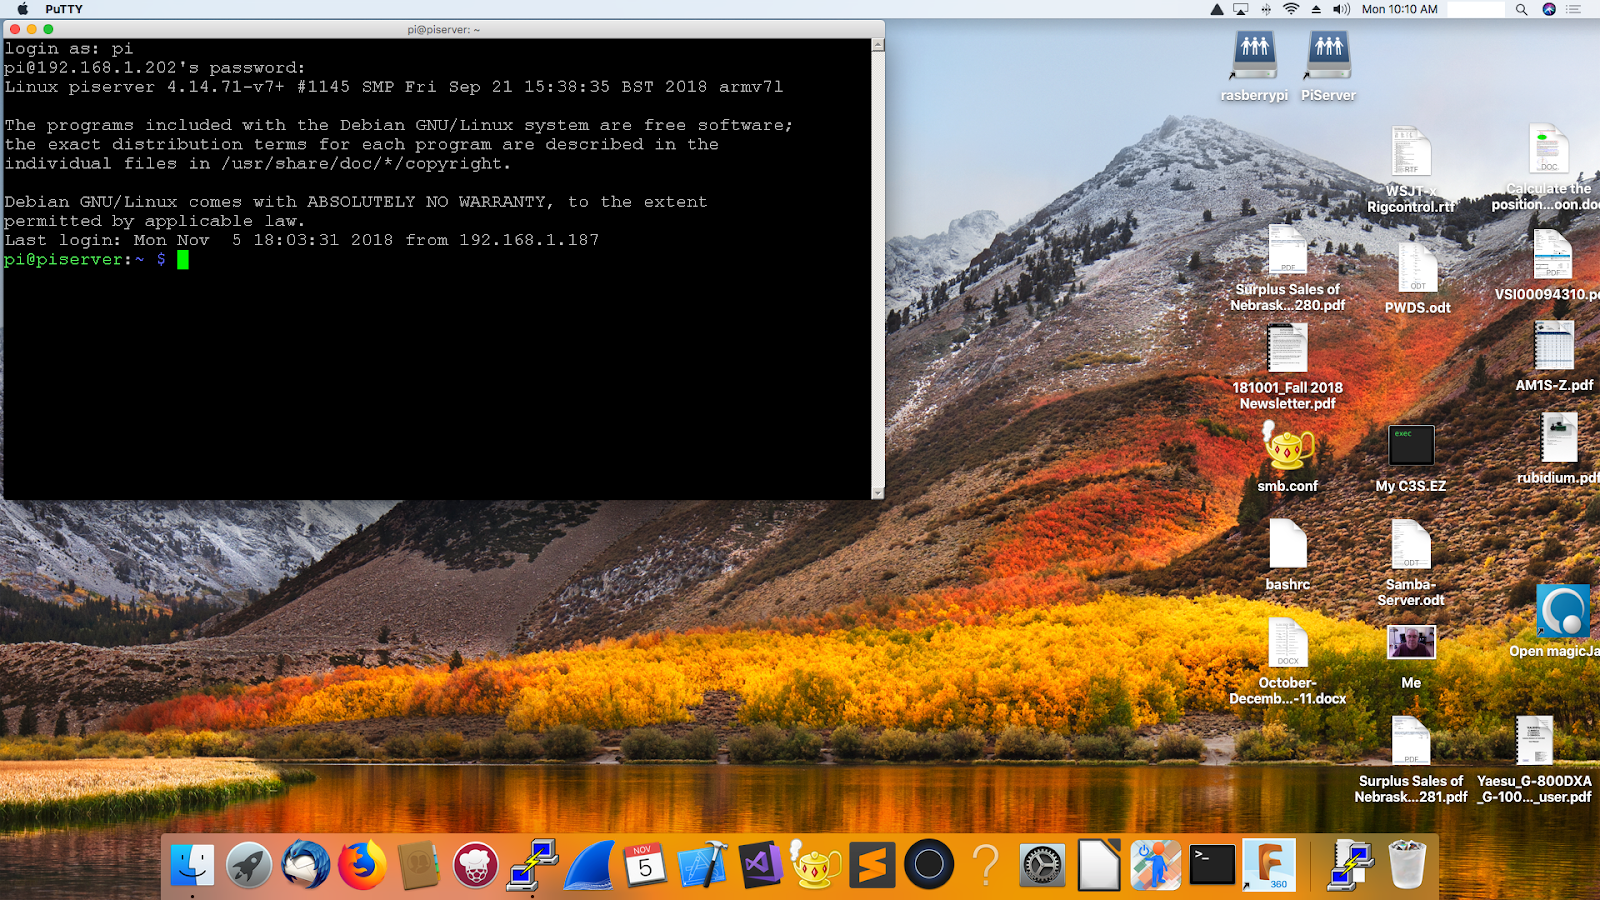Open Bluetooth status menu
1600x900 pixels.
click(1266, 9)
